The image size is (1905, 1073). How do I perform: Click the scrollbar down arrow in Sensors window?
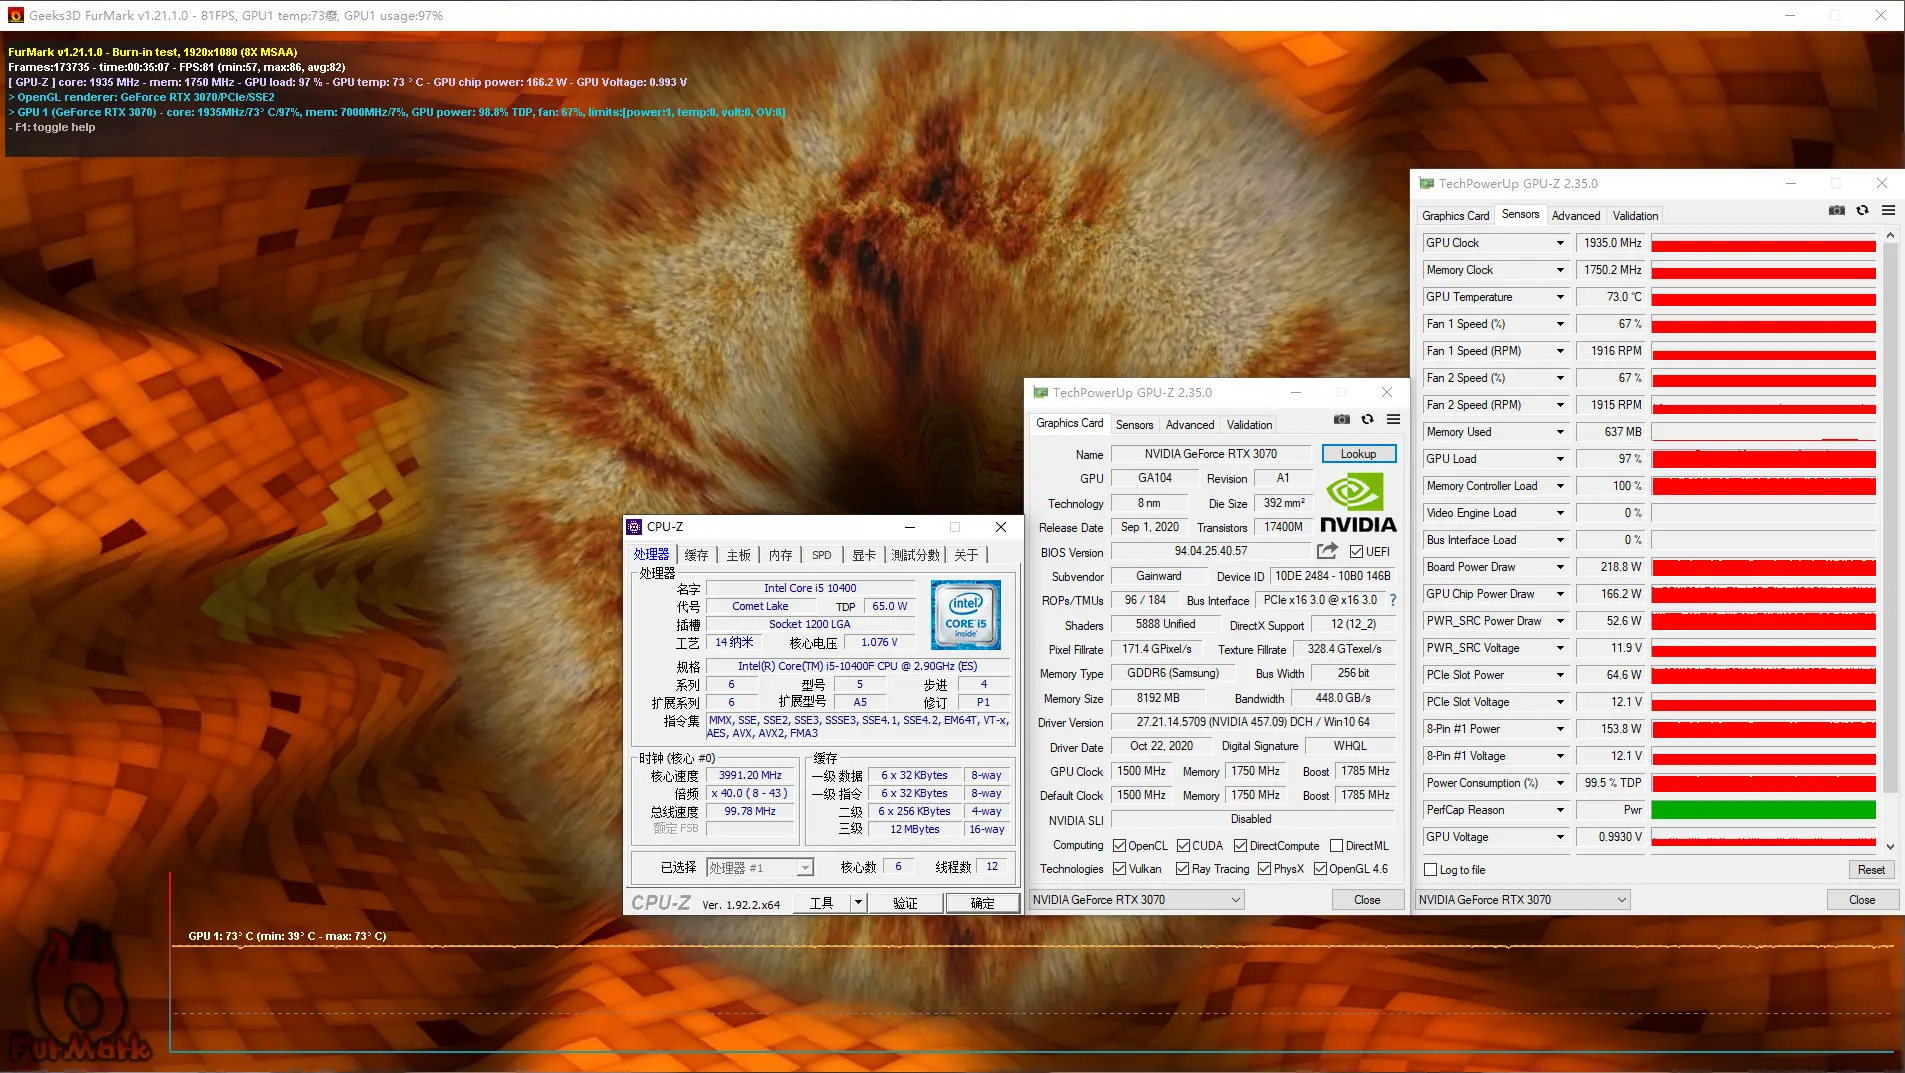[x=1889, y=846]
